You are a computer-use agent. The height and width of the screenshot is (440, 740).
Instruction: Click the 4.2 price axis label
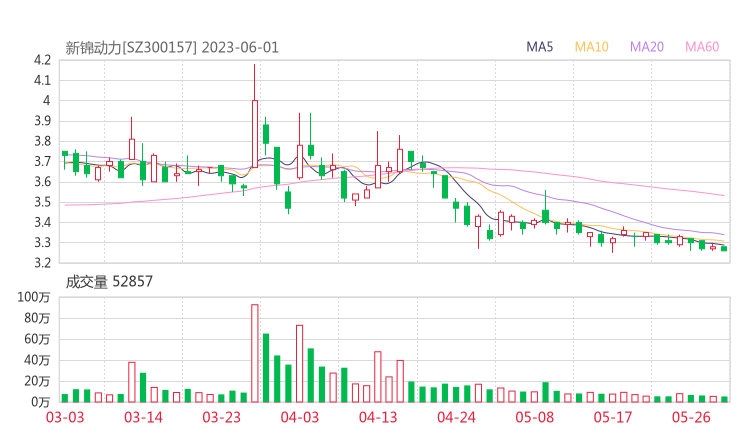[x=42, y=60]
